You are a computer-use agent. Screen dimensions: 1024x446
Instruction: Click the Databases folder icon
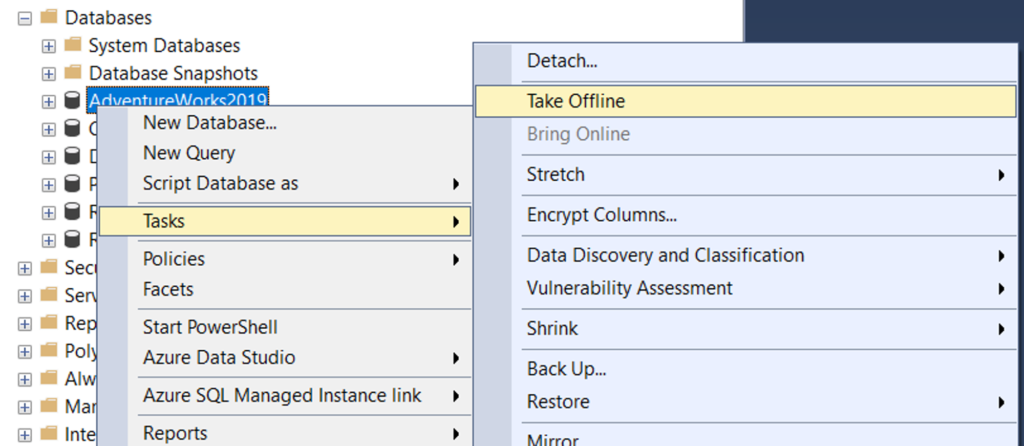(x=48, y=17)
